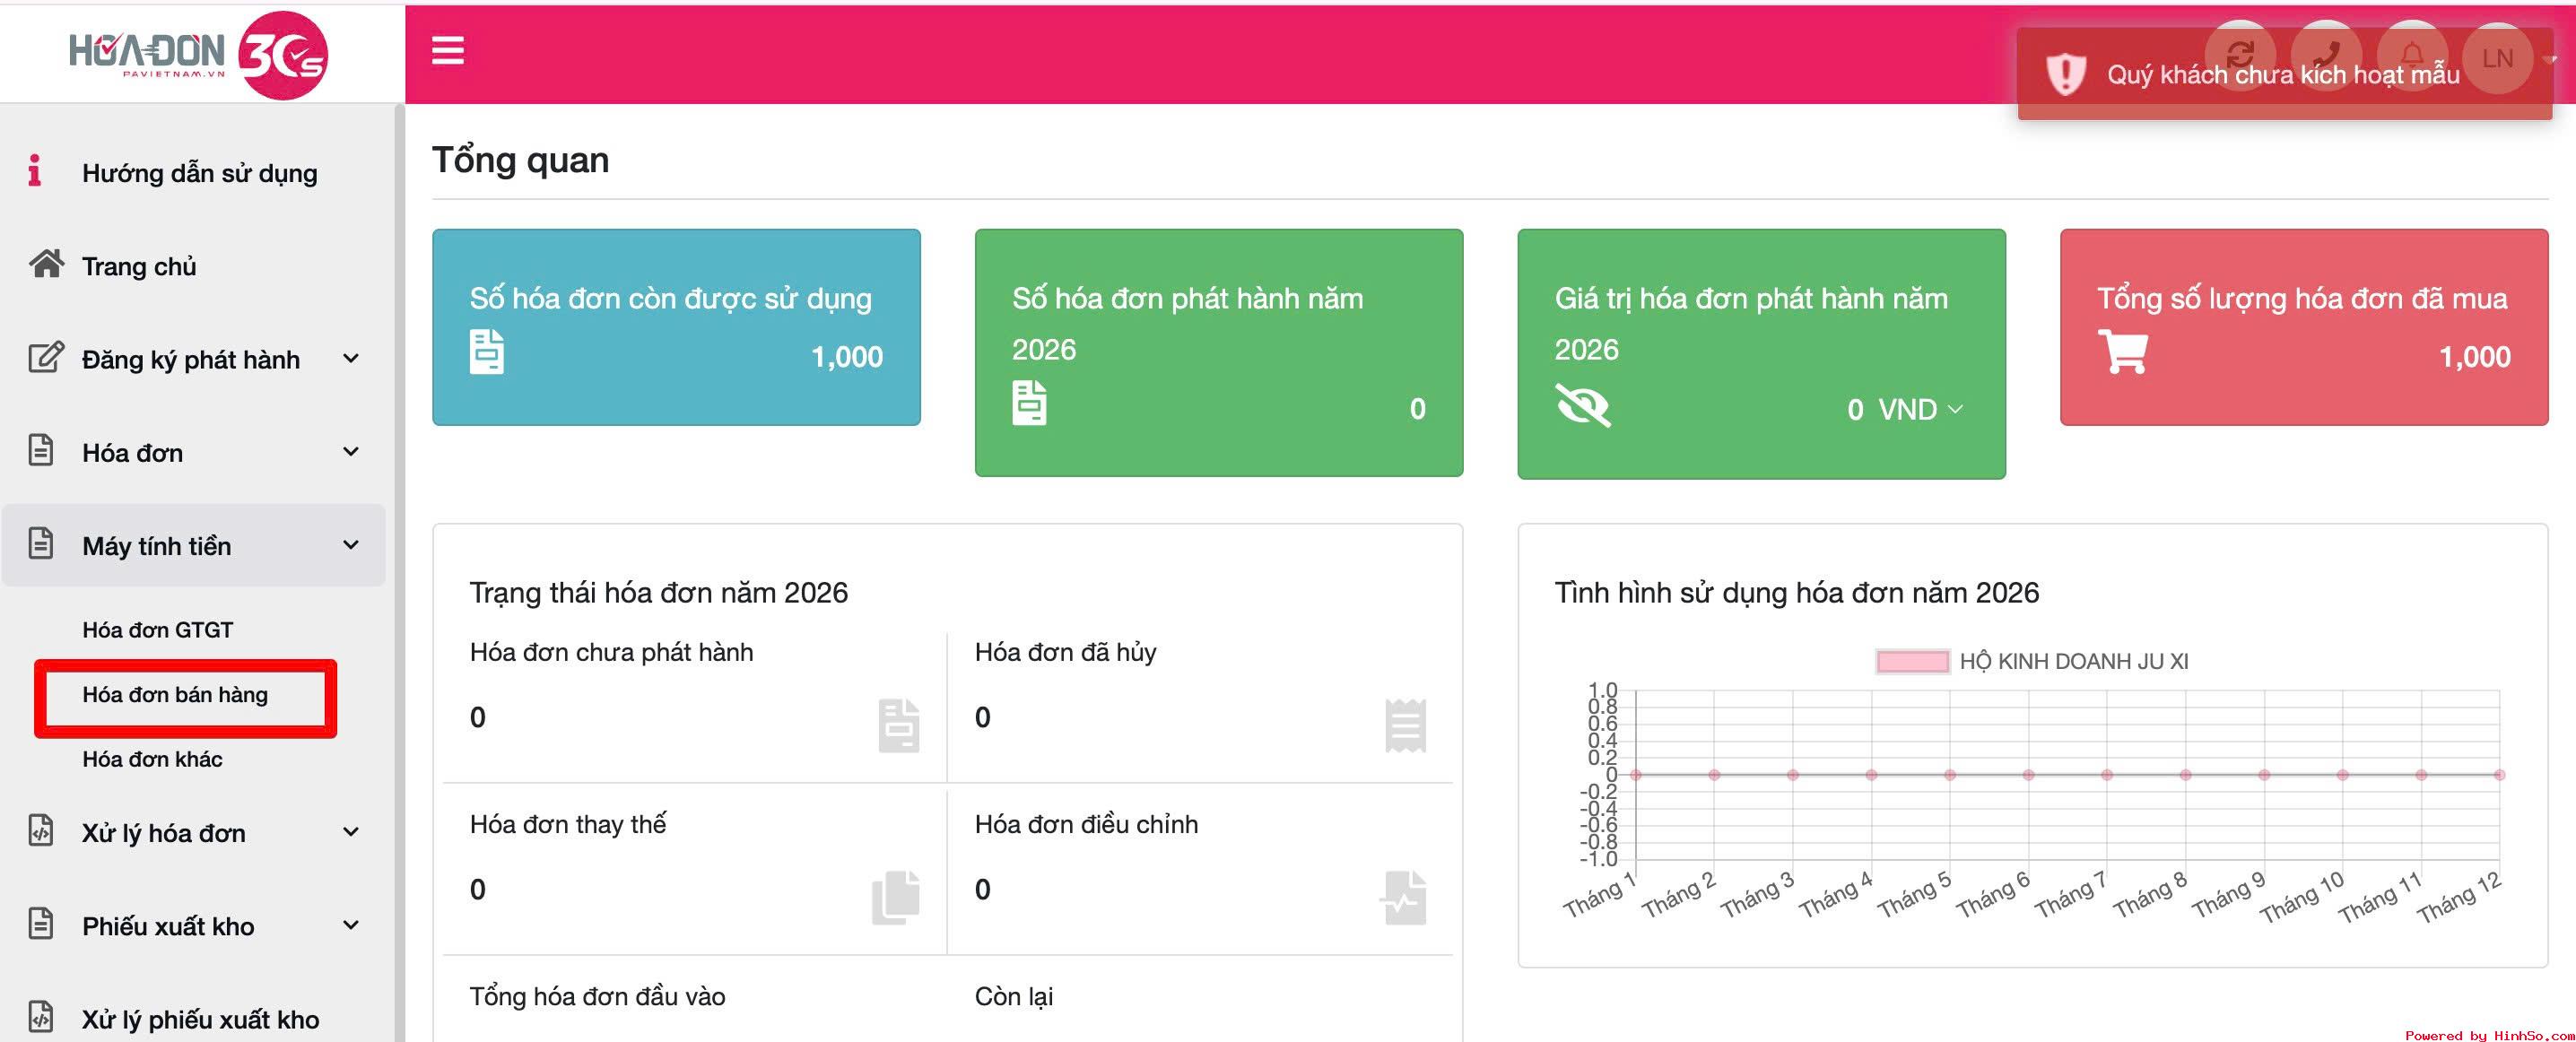The image size is (2576, 1042).
Task: Open the hamburger menu in the top bar
Action: 447,50
